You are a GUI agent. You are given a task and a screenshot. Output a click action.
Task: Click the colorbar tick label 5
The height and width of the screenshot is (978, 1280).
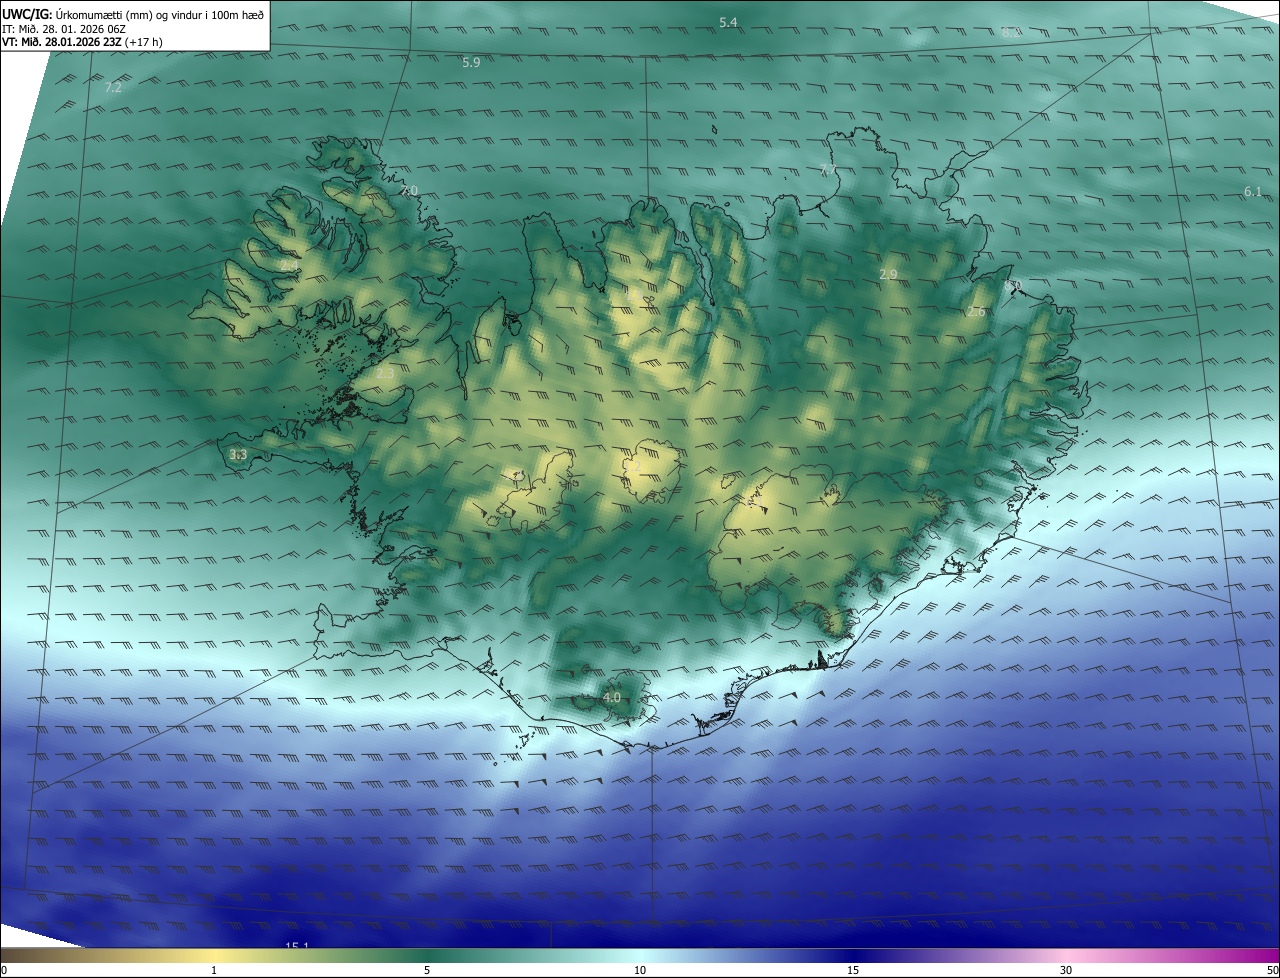click(427, 971)
